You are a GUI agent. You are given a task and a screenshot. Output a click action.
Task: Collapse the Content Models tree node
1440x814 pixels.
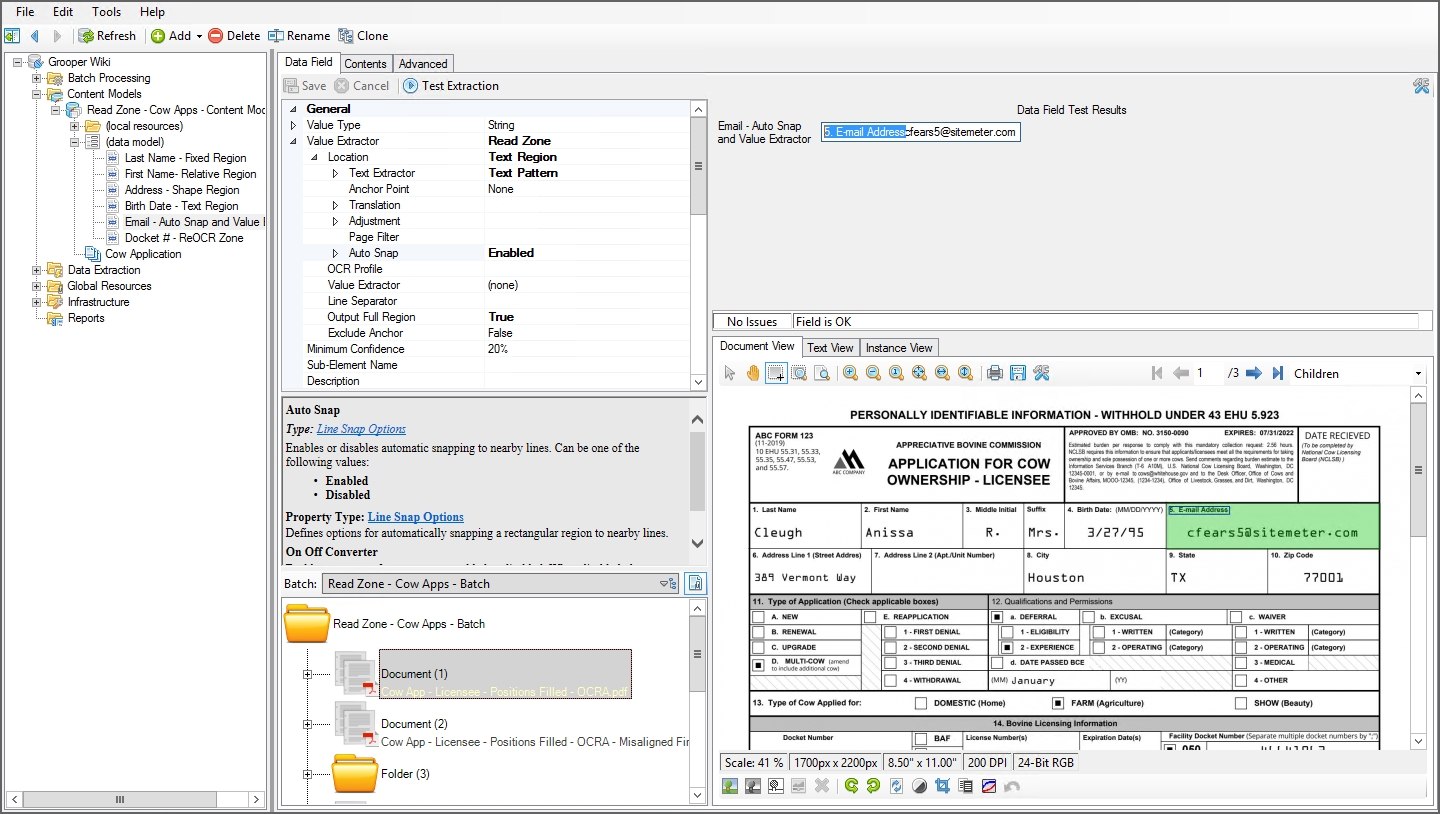[x=37, y=94]
